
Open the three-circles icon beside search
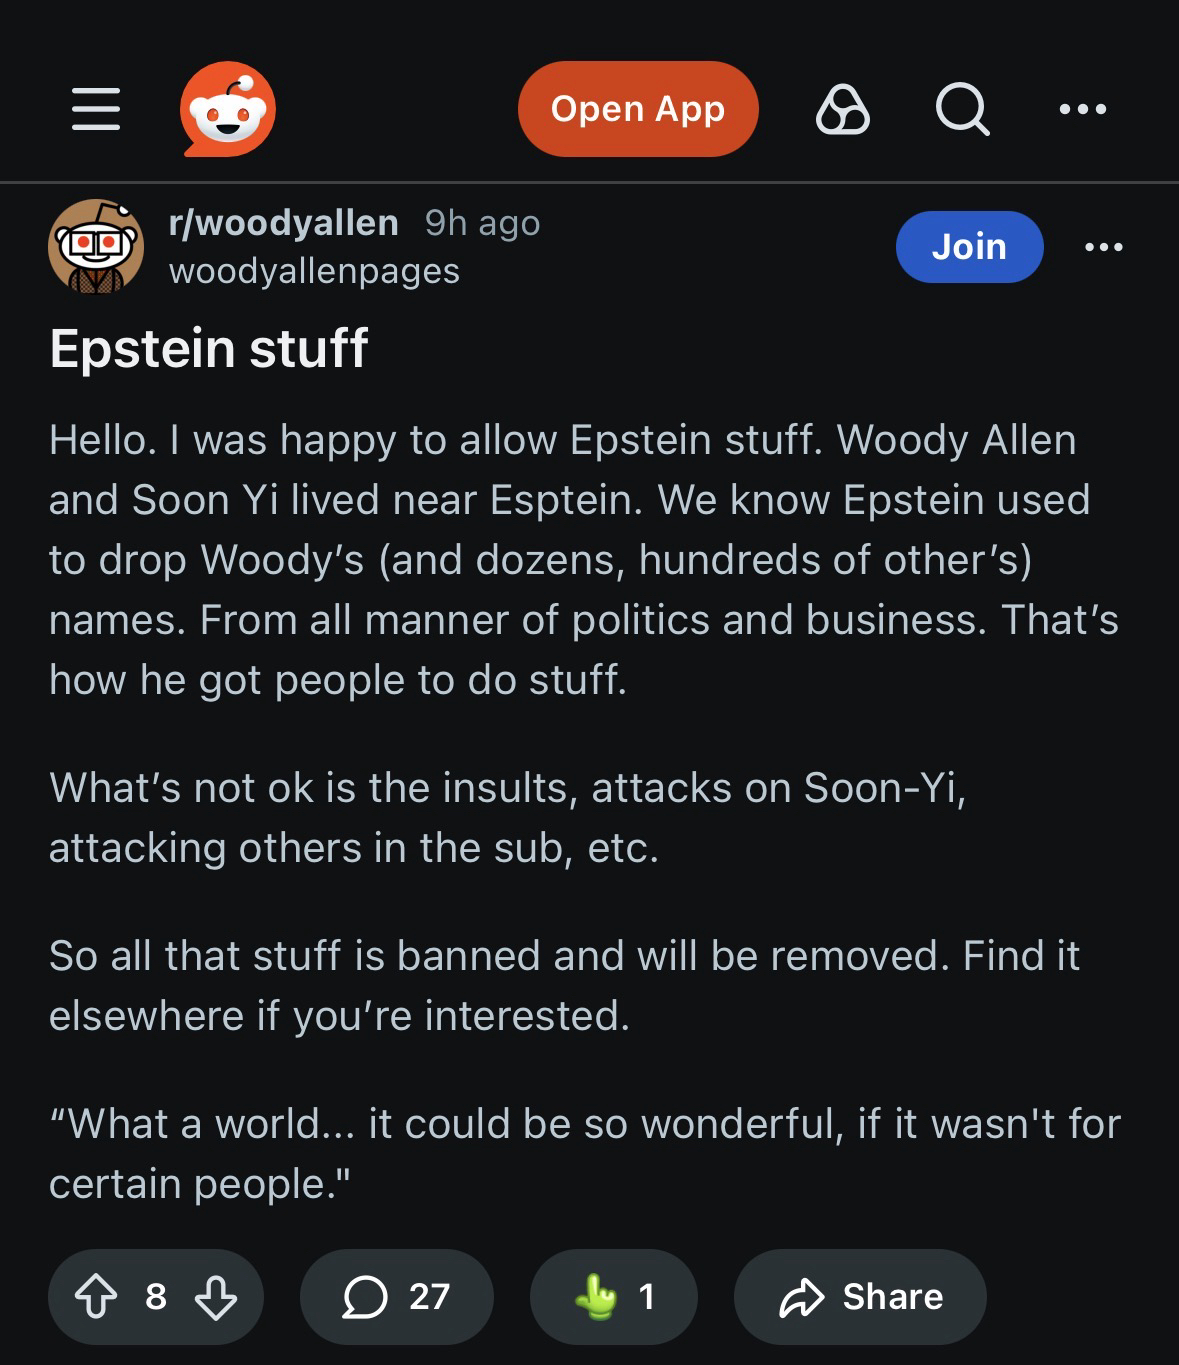pos(843,109)
